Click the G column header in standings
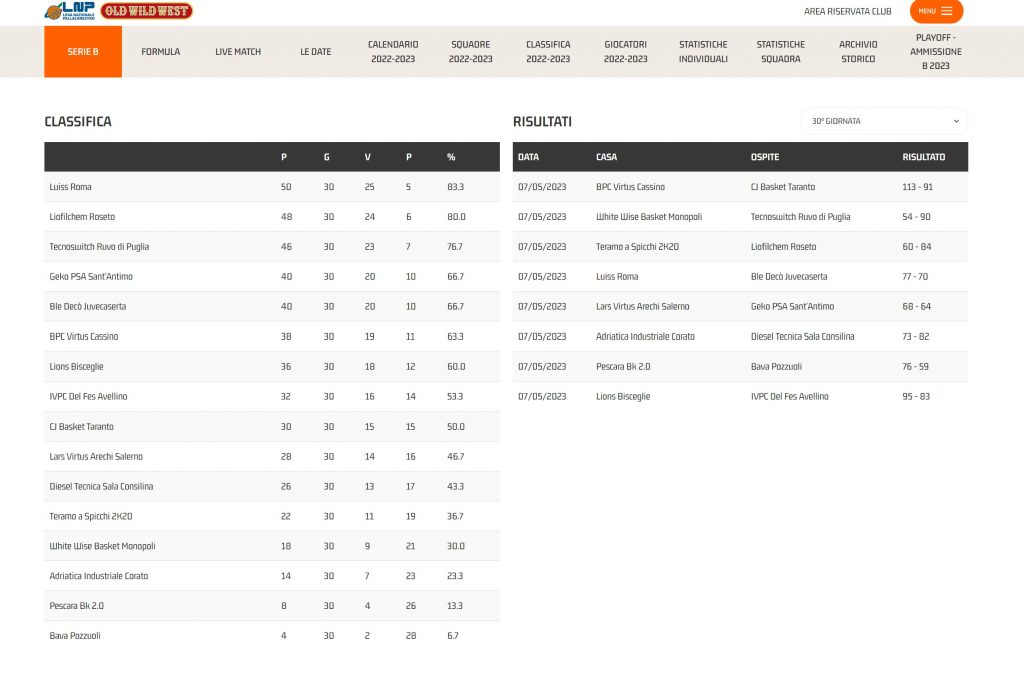 point(327,157)
